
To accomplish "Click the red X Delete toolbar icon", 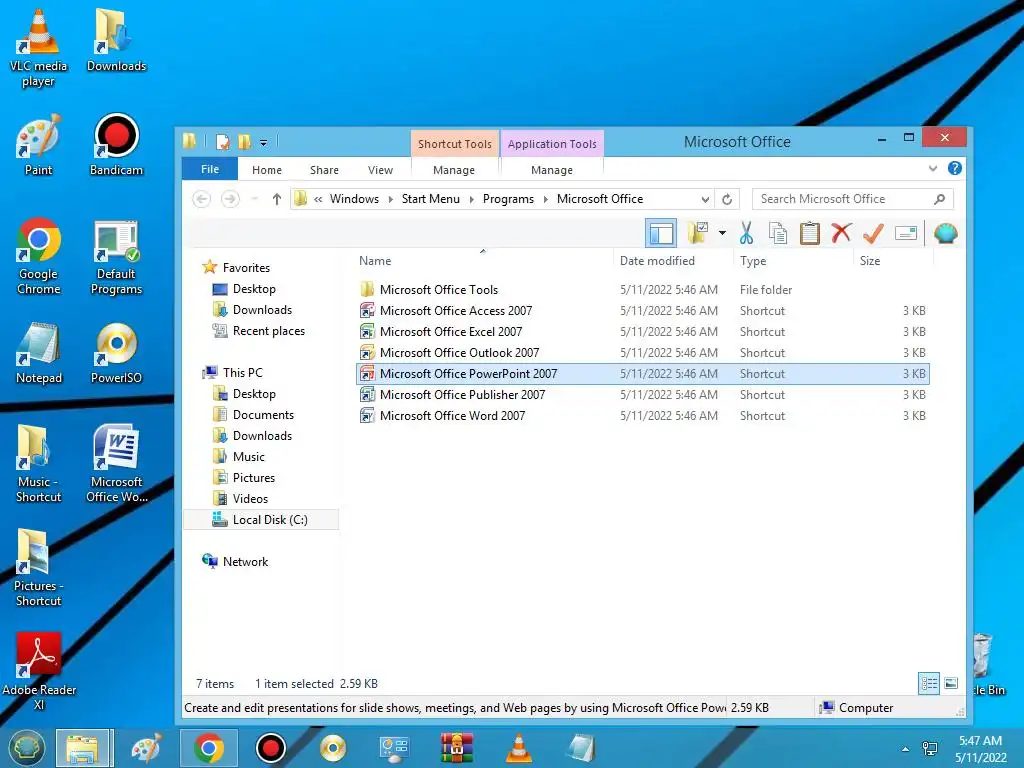I will (x=841, y=232).
